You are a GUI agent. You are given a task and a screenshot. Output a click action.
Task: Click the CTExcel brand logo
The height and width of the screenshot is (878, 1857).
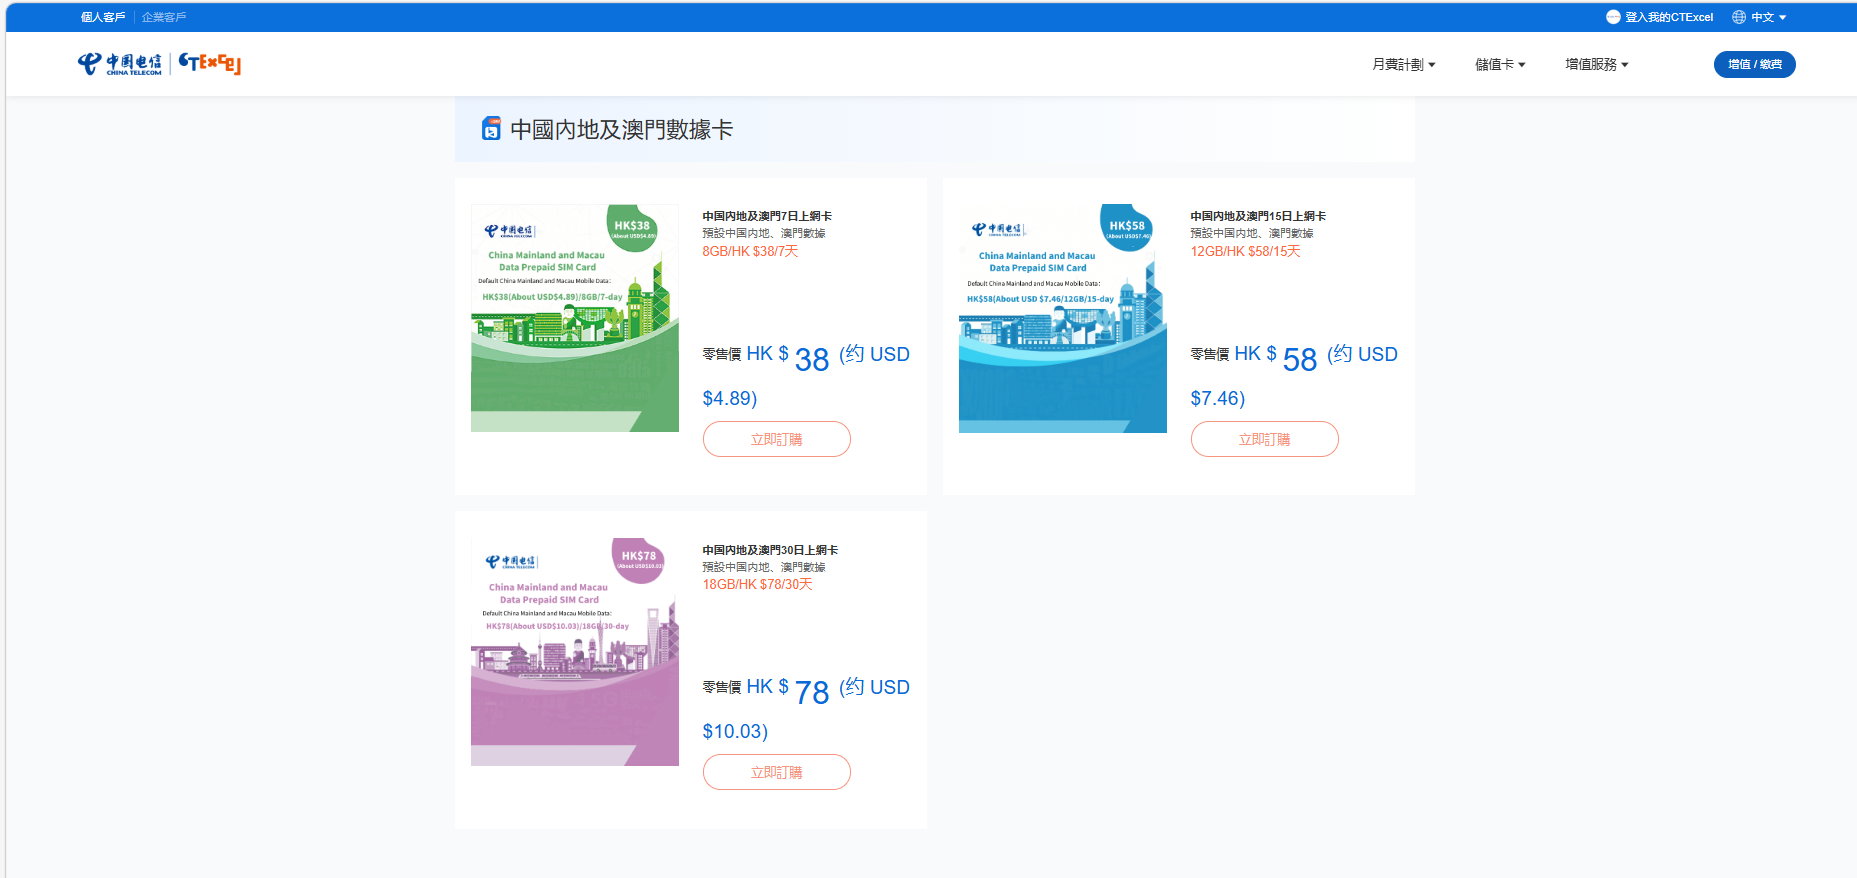(210, 64)
